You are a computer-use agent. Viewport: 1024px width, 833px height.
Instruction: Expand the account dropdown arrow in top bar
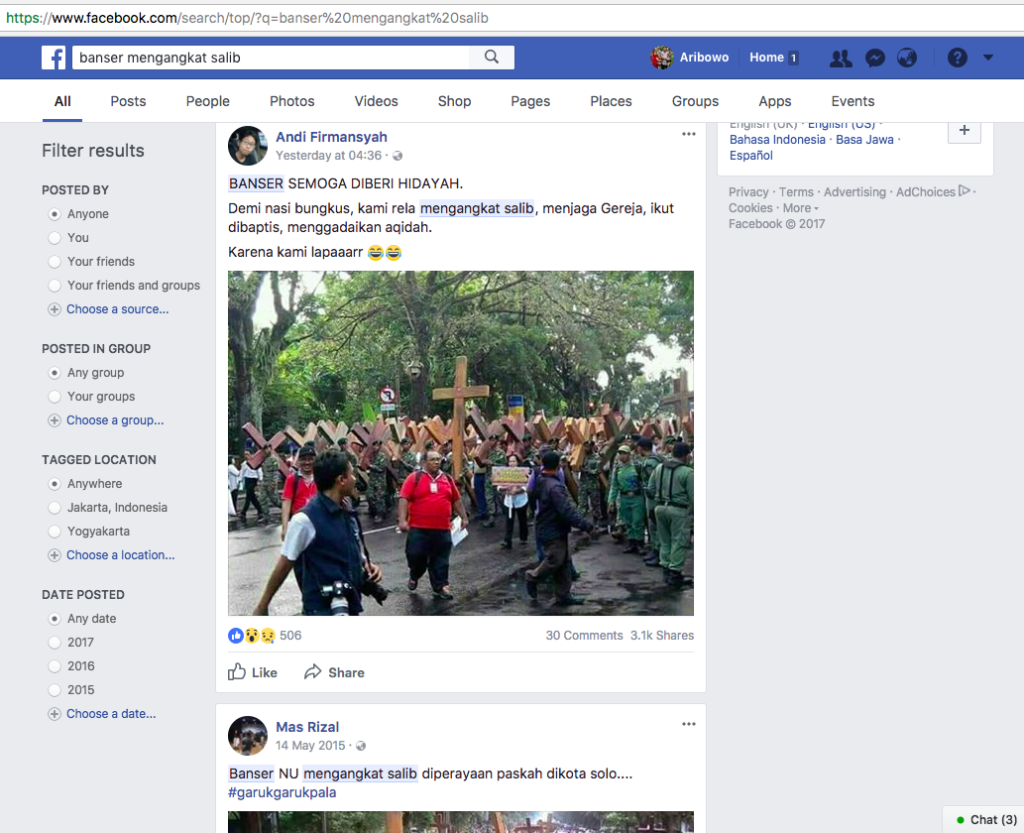pyautogui.click(x=988, y=58)
